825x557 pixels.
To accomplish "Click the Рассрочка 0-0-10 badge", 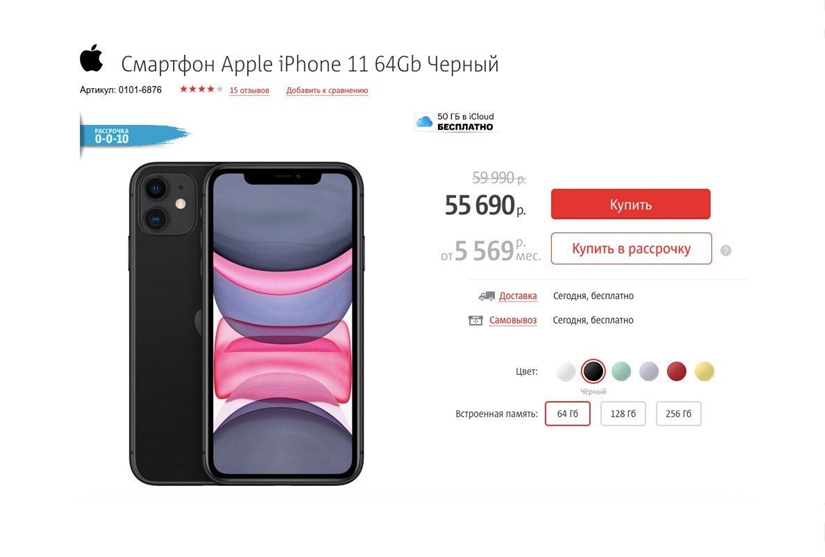I will 134,136.
